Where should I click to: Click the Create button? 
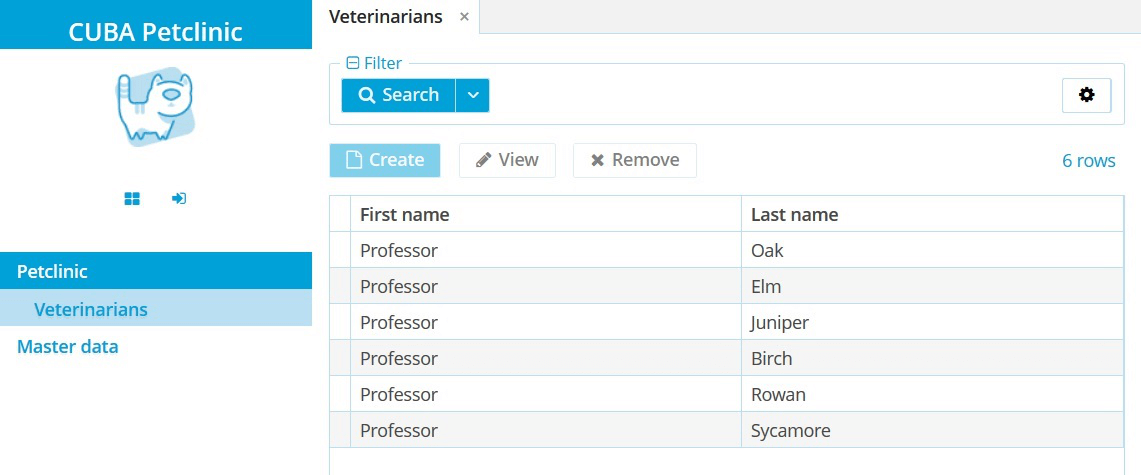click(385, 160)
